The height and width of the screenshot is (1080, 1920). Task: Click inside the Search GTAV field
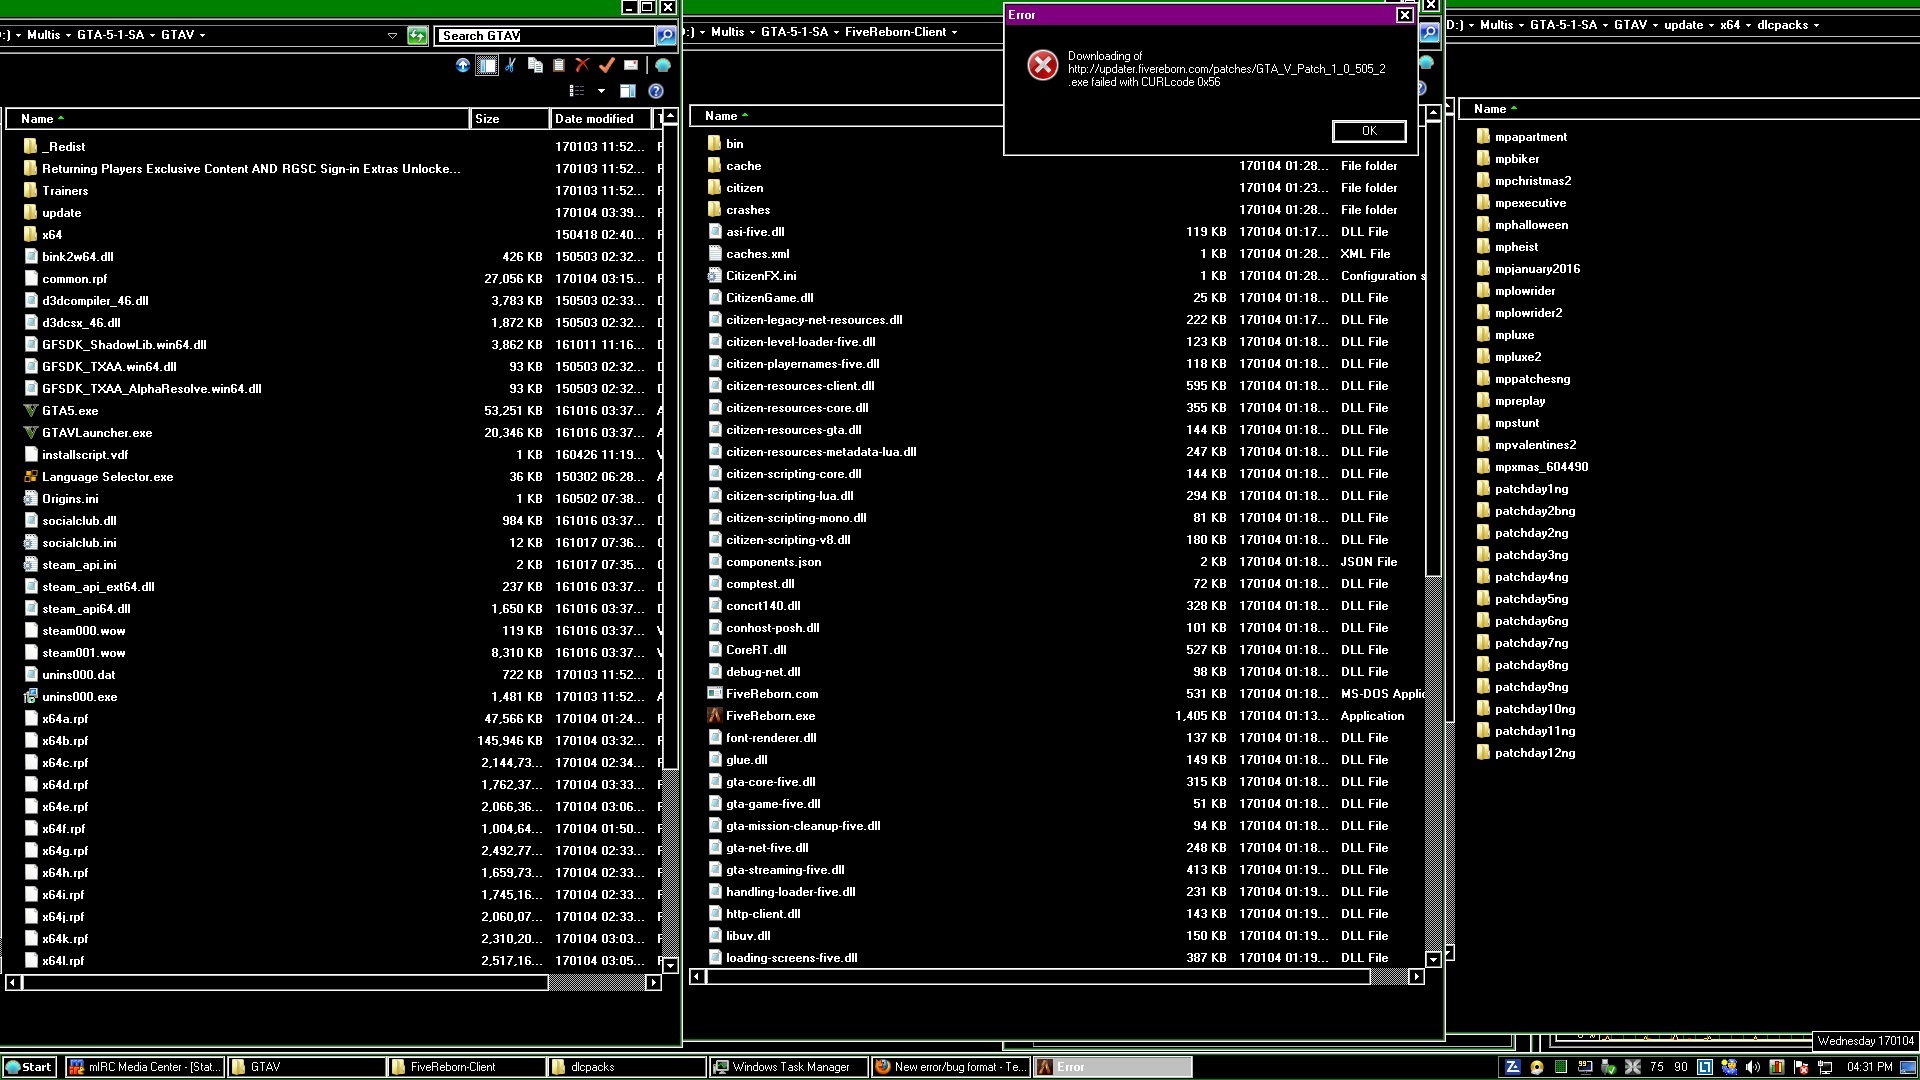point(545,35)
